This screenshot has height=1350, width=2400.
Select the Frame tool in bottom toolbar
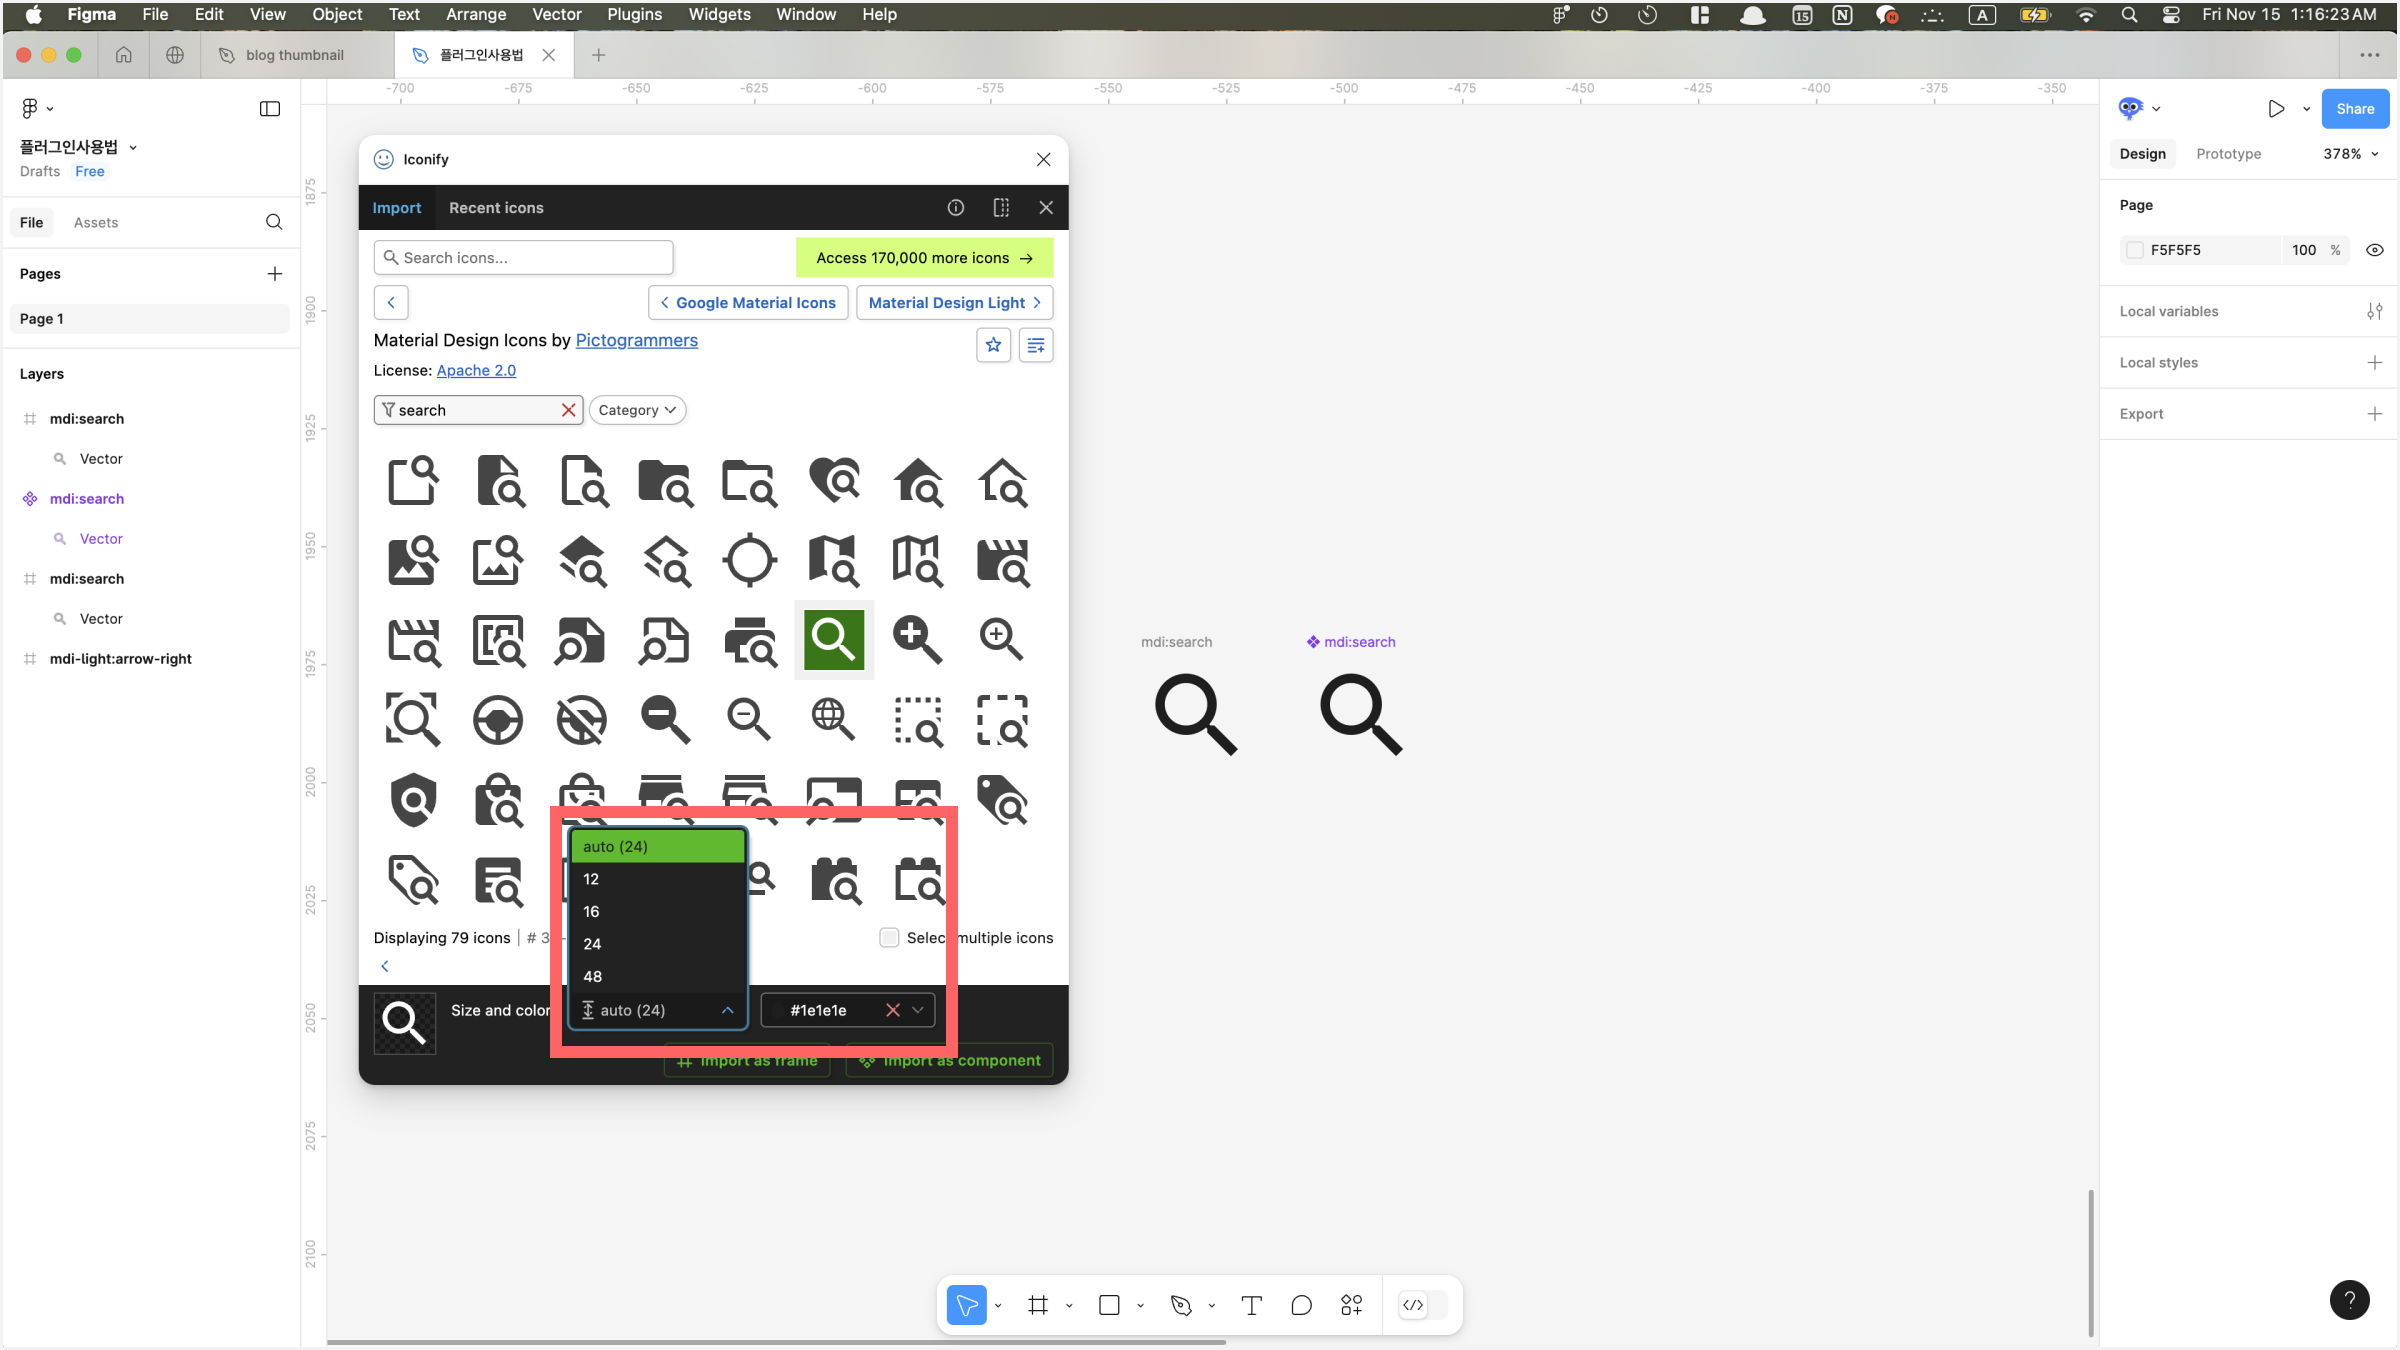pos(1038,1305)
